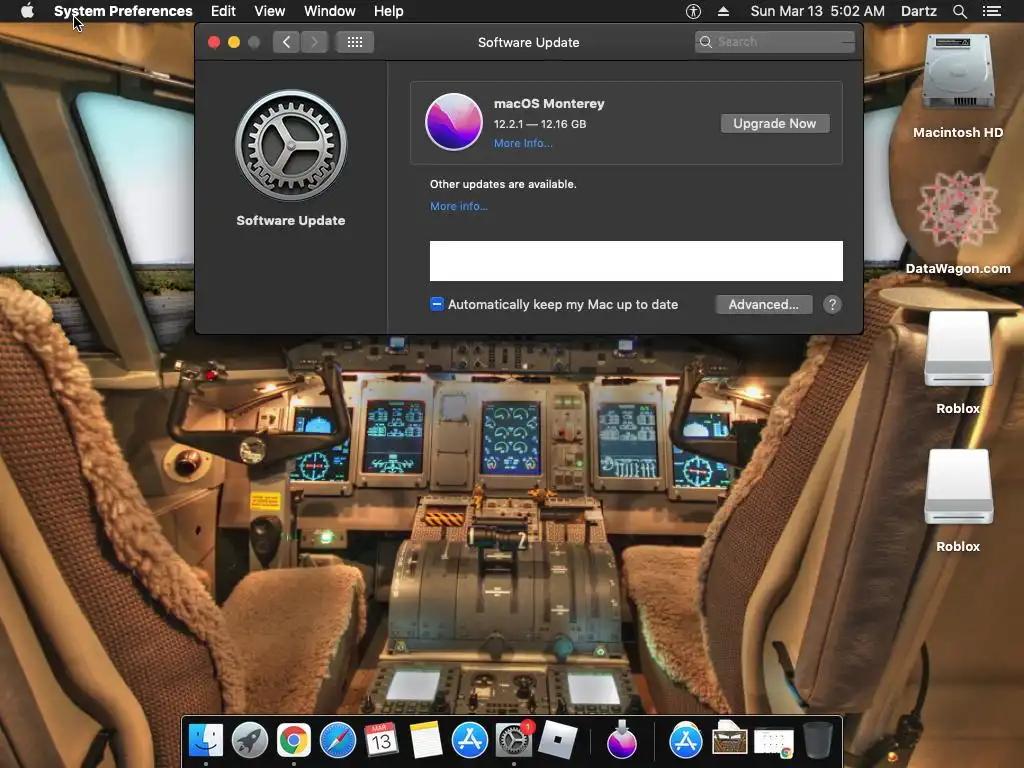Open the Edit menu
Image resolution: width=1024 pixels, height=768 pixels.
pyautogui.click(x=223, y=11)
